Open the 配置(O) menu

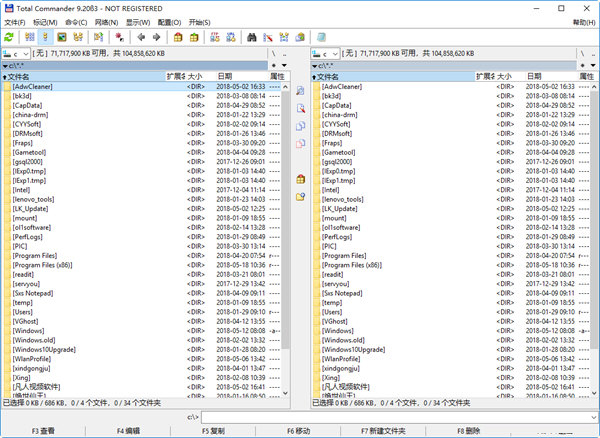pyautogui.click(x=170, y=21)
